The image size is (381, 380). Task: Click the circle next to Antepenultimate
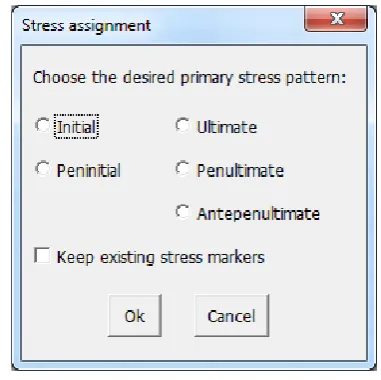(x=183, y=212)
